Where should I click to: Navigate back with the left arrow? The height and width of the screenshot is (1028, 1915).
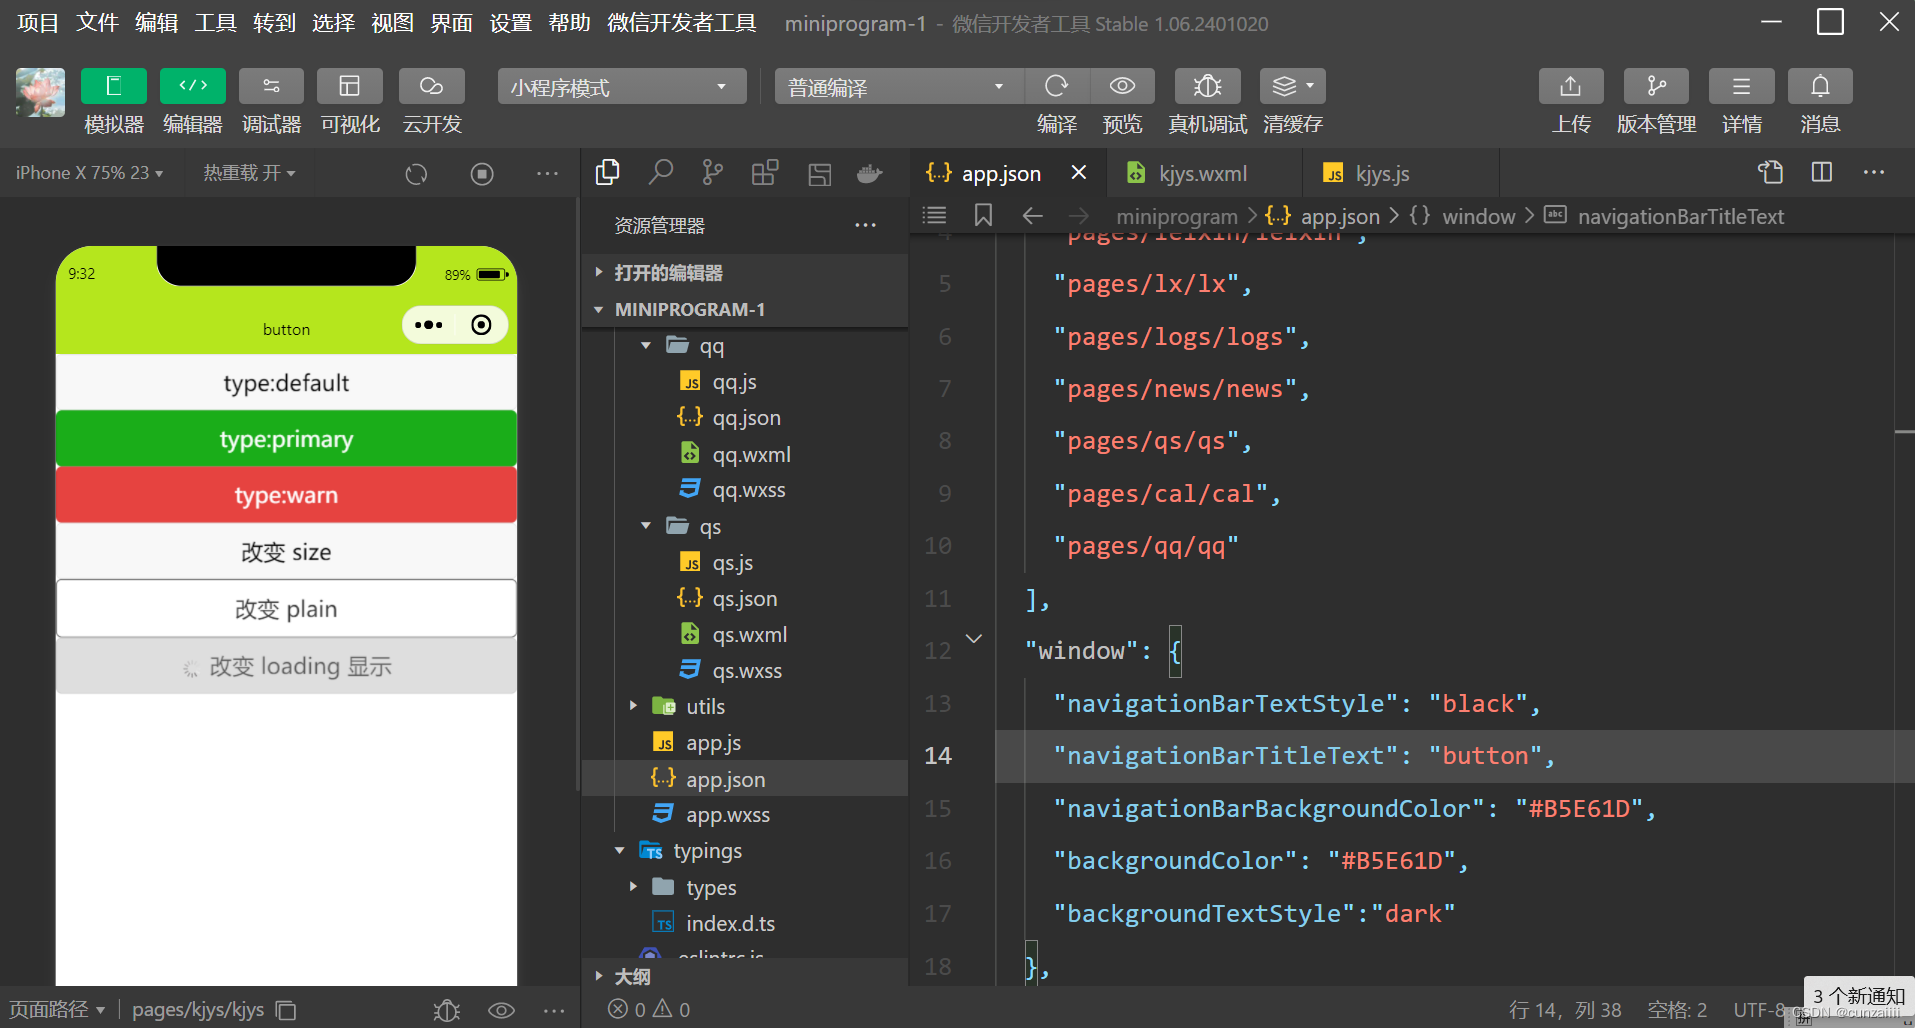(x=1033, y=215)
